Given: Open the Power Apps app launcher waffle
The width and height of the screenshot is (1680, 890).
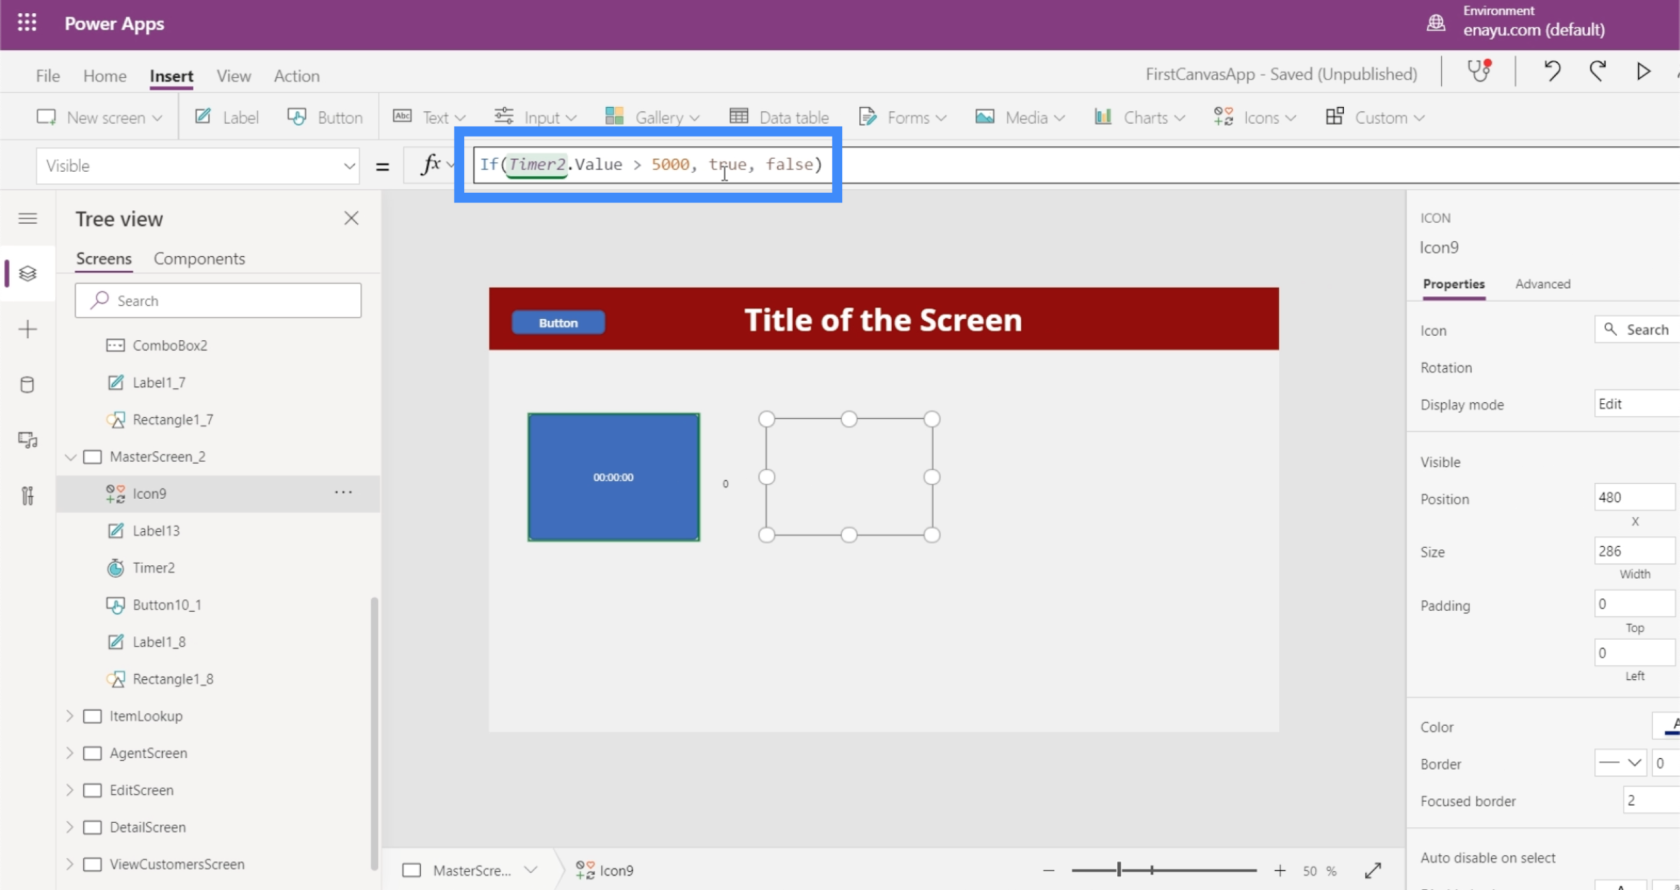Looking at the screenshot, I should (27, 23).
